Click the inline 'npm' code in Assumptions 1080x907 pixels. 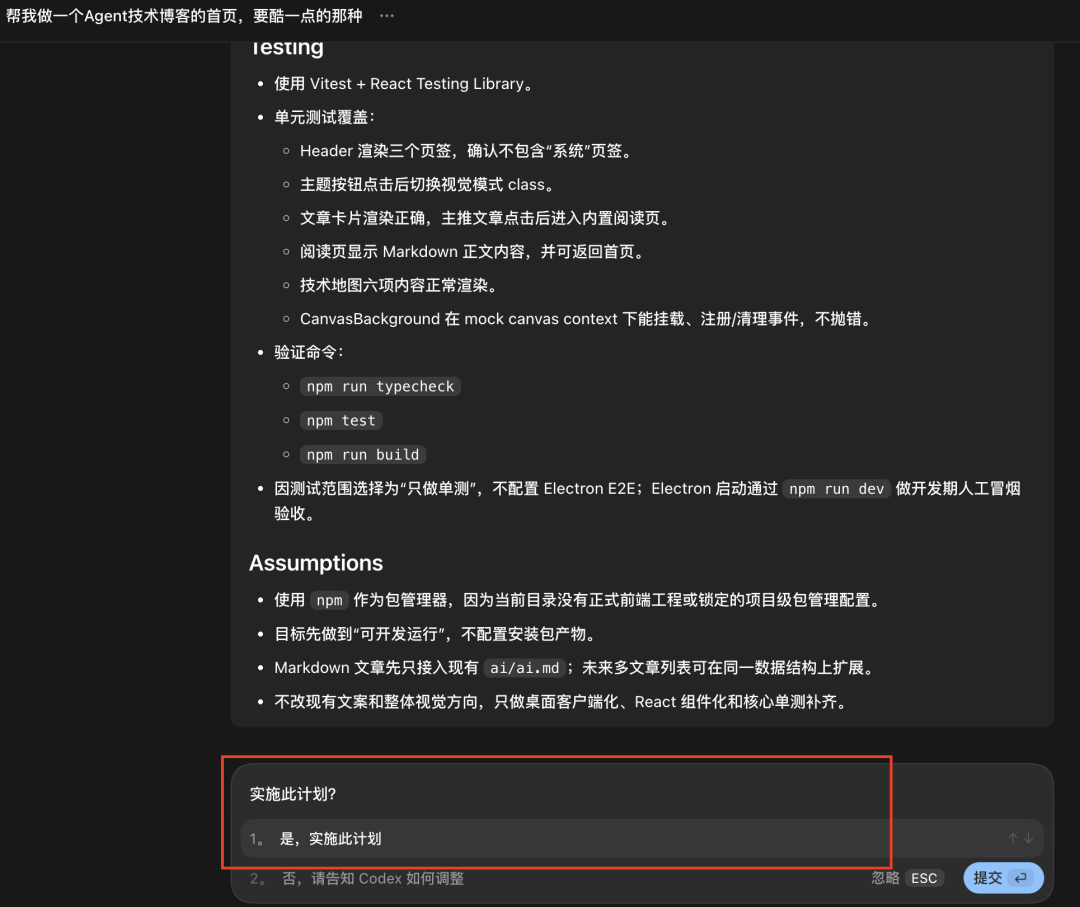(x=329, y=601)
